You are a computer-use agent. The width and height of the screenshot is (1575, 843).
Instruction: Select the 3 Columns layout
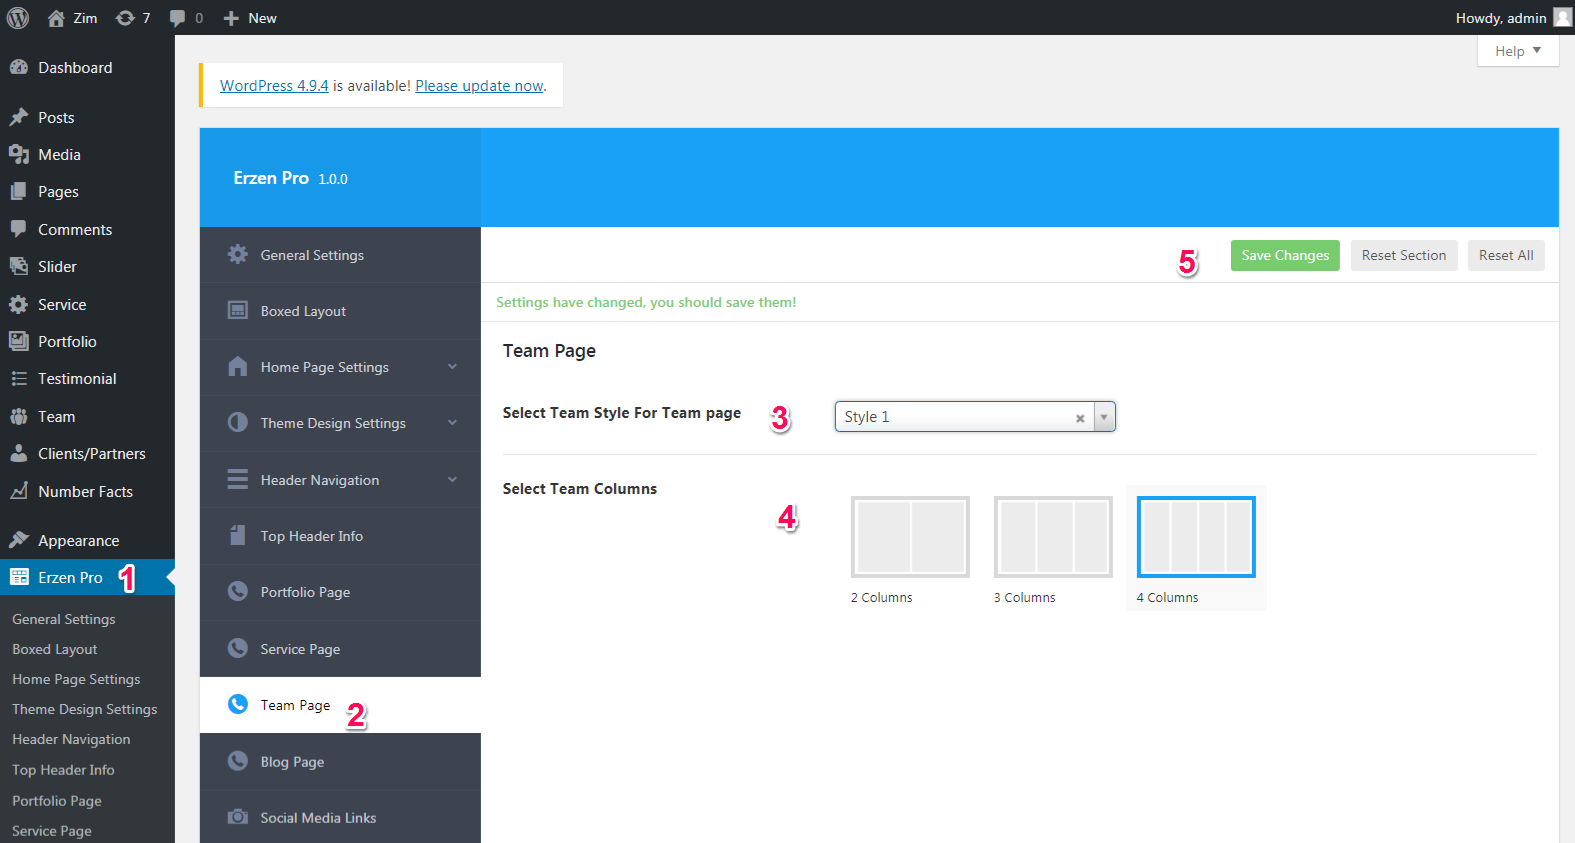(x=1053, y=537)
